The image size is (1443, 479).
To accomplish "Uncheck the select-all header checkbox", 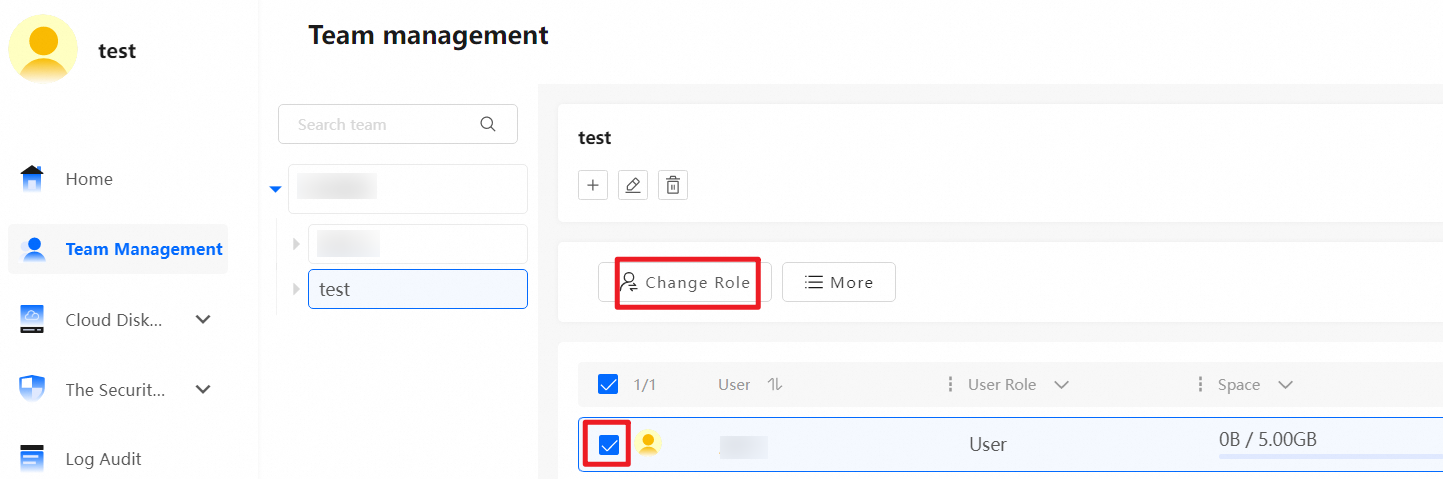I will click(608, 385).
